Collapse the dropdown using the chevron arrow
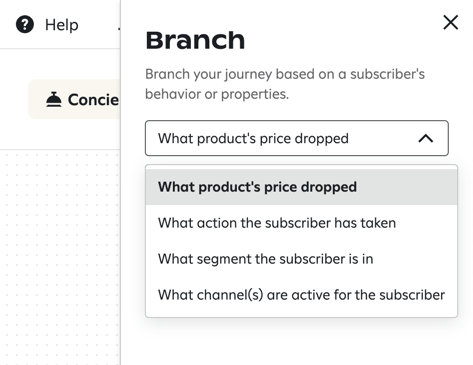This screenshot has height=365, width=473. coord(426,138)
